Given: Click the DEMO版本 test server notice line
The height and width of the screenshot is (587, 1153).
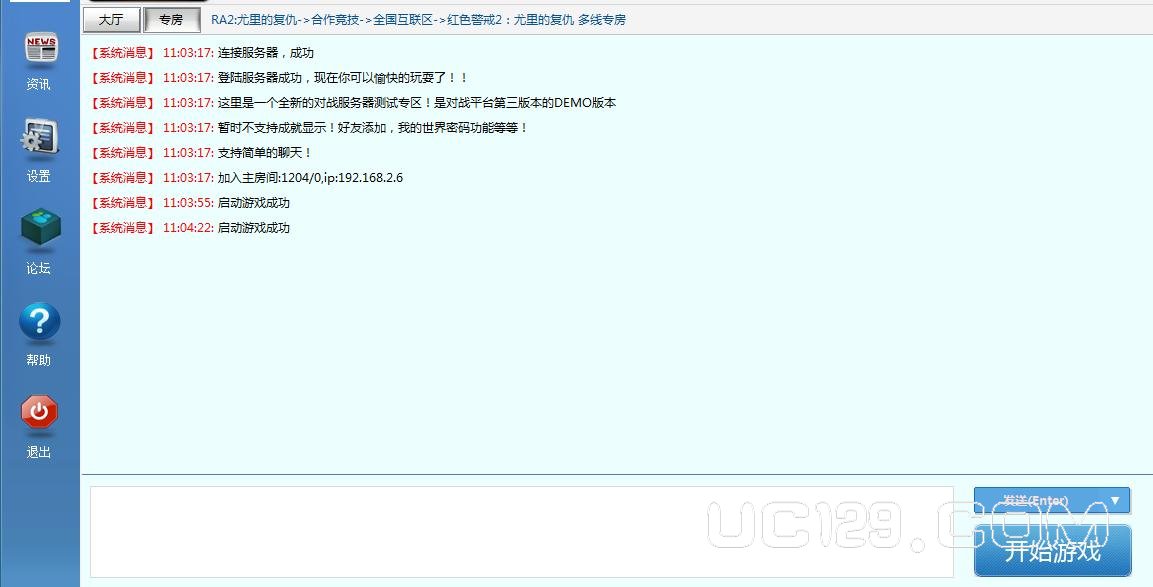Looking at the screenshot, I should (416, 103).
